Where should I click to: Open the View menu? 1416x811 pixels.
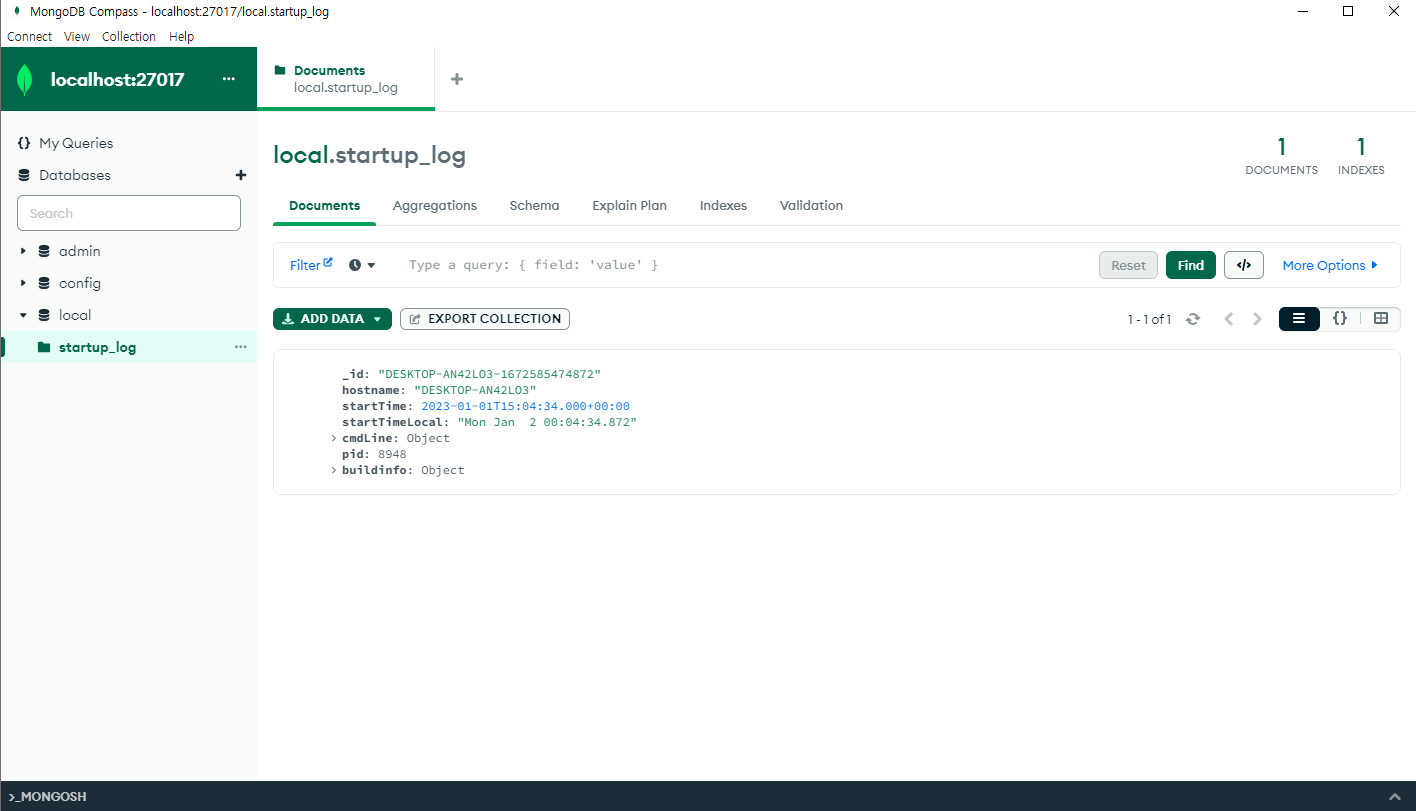click(x=77, y=36)
